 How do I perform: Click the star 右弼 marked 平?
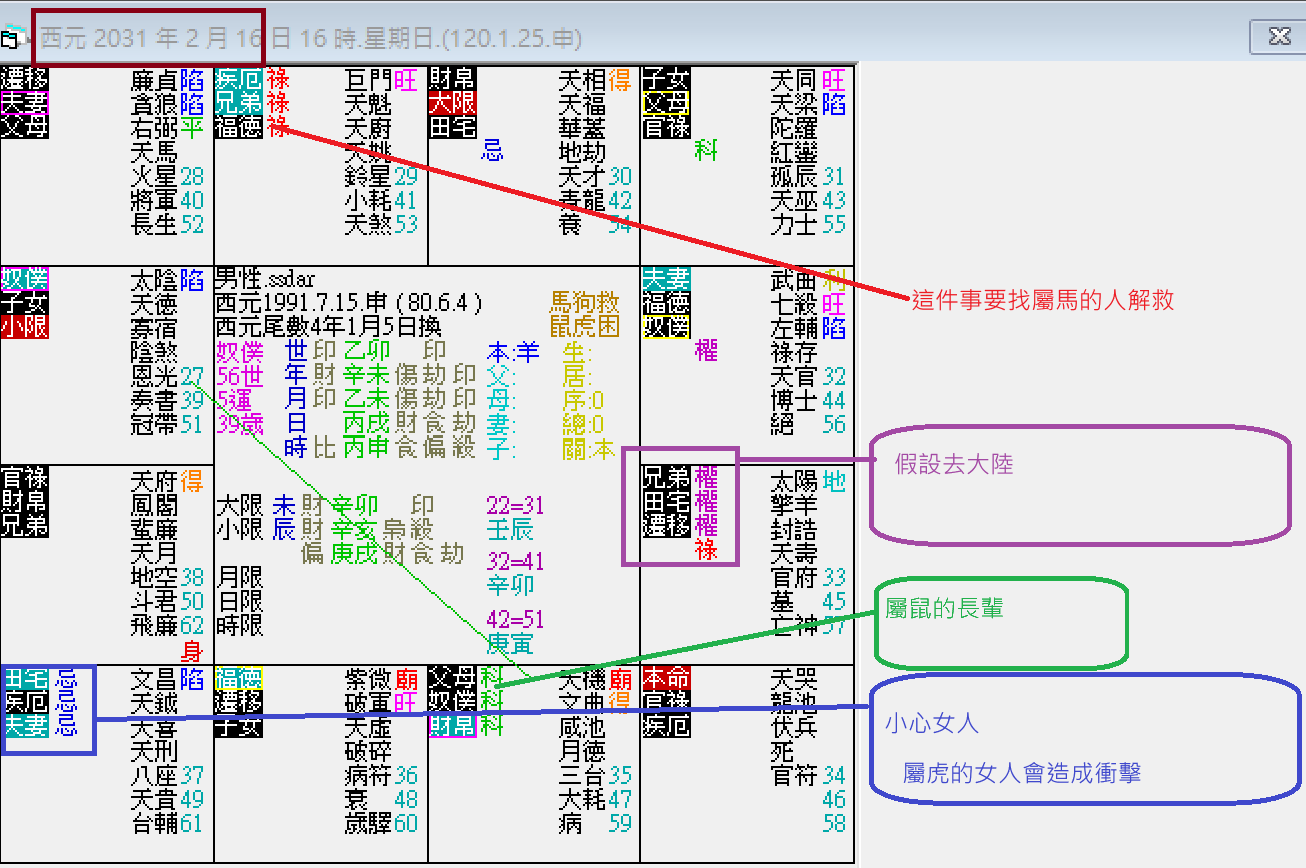click(x=155, y=128)
